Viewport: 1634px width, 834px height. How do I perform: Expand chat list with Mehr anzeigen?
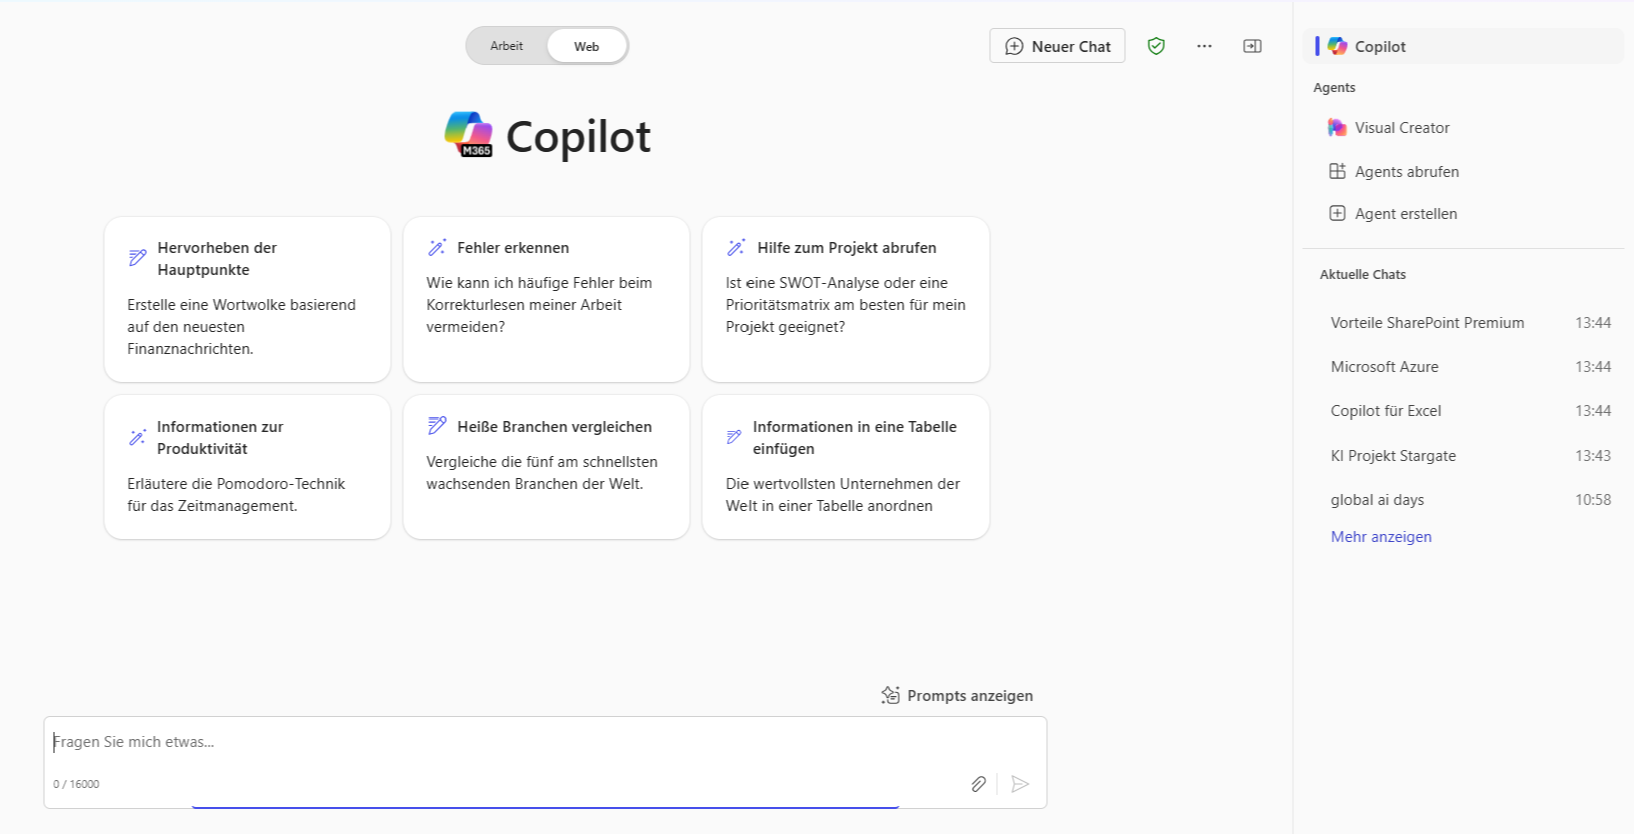[1380, 537]
